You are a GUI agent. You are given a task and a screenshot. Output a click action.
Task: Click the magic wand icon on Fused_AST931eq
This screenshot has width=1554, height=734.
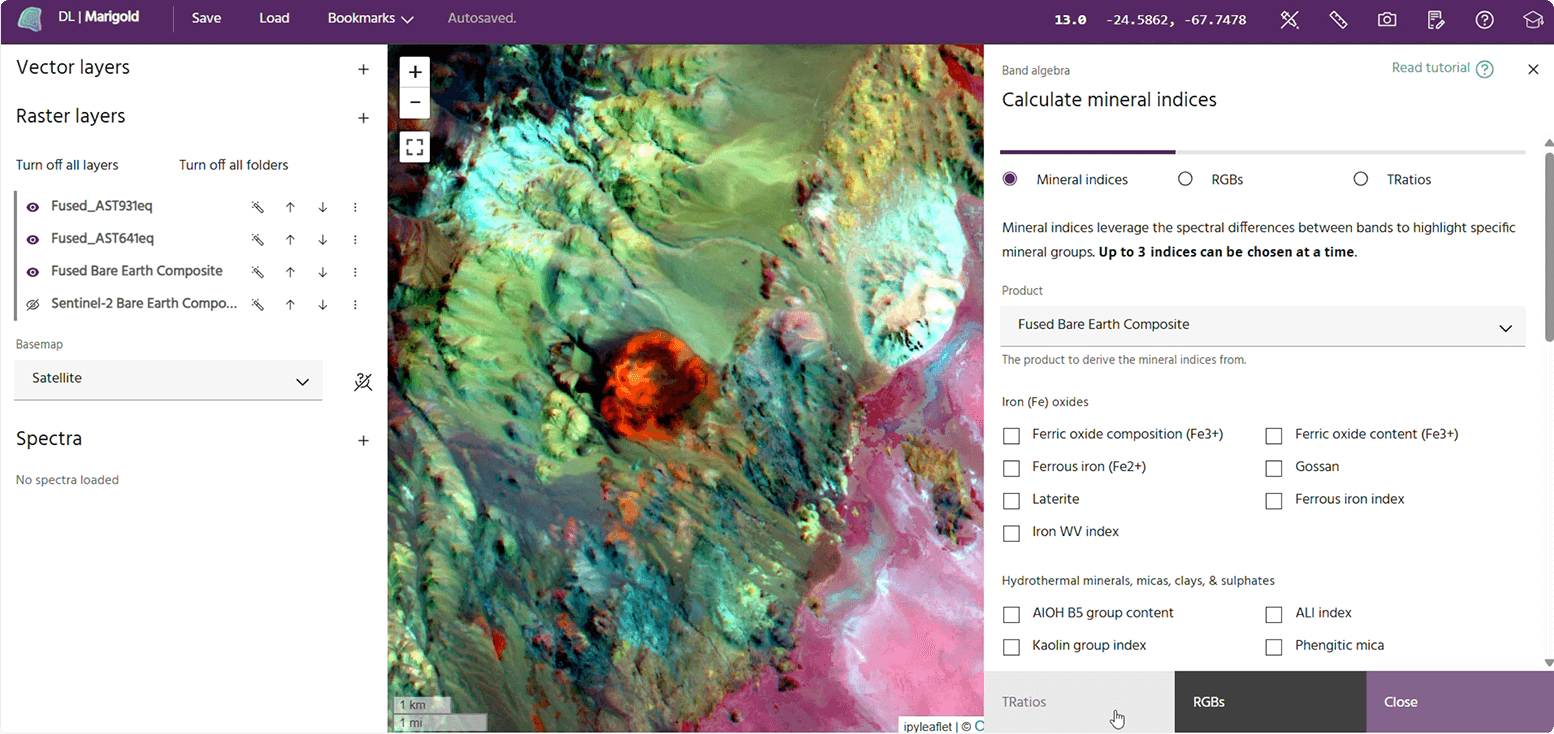coord(257,207)
